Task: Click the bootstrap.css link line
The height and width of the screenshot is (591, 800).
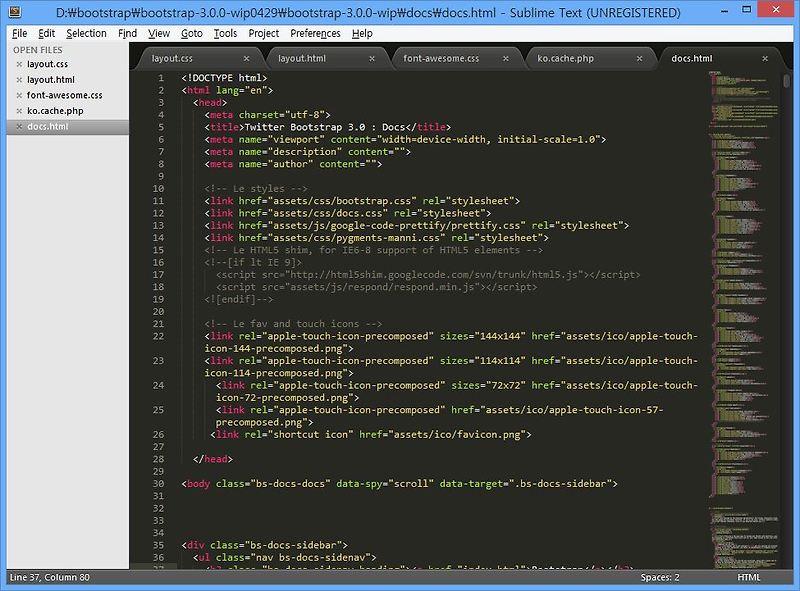Action: point(362,201)
